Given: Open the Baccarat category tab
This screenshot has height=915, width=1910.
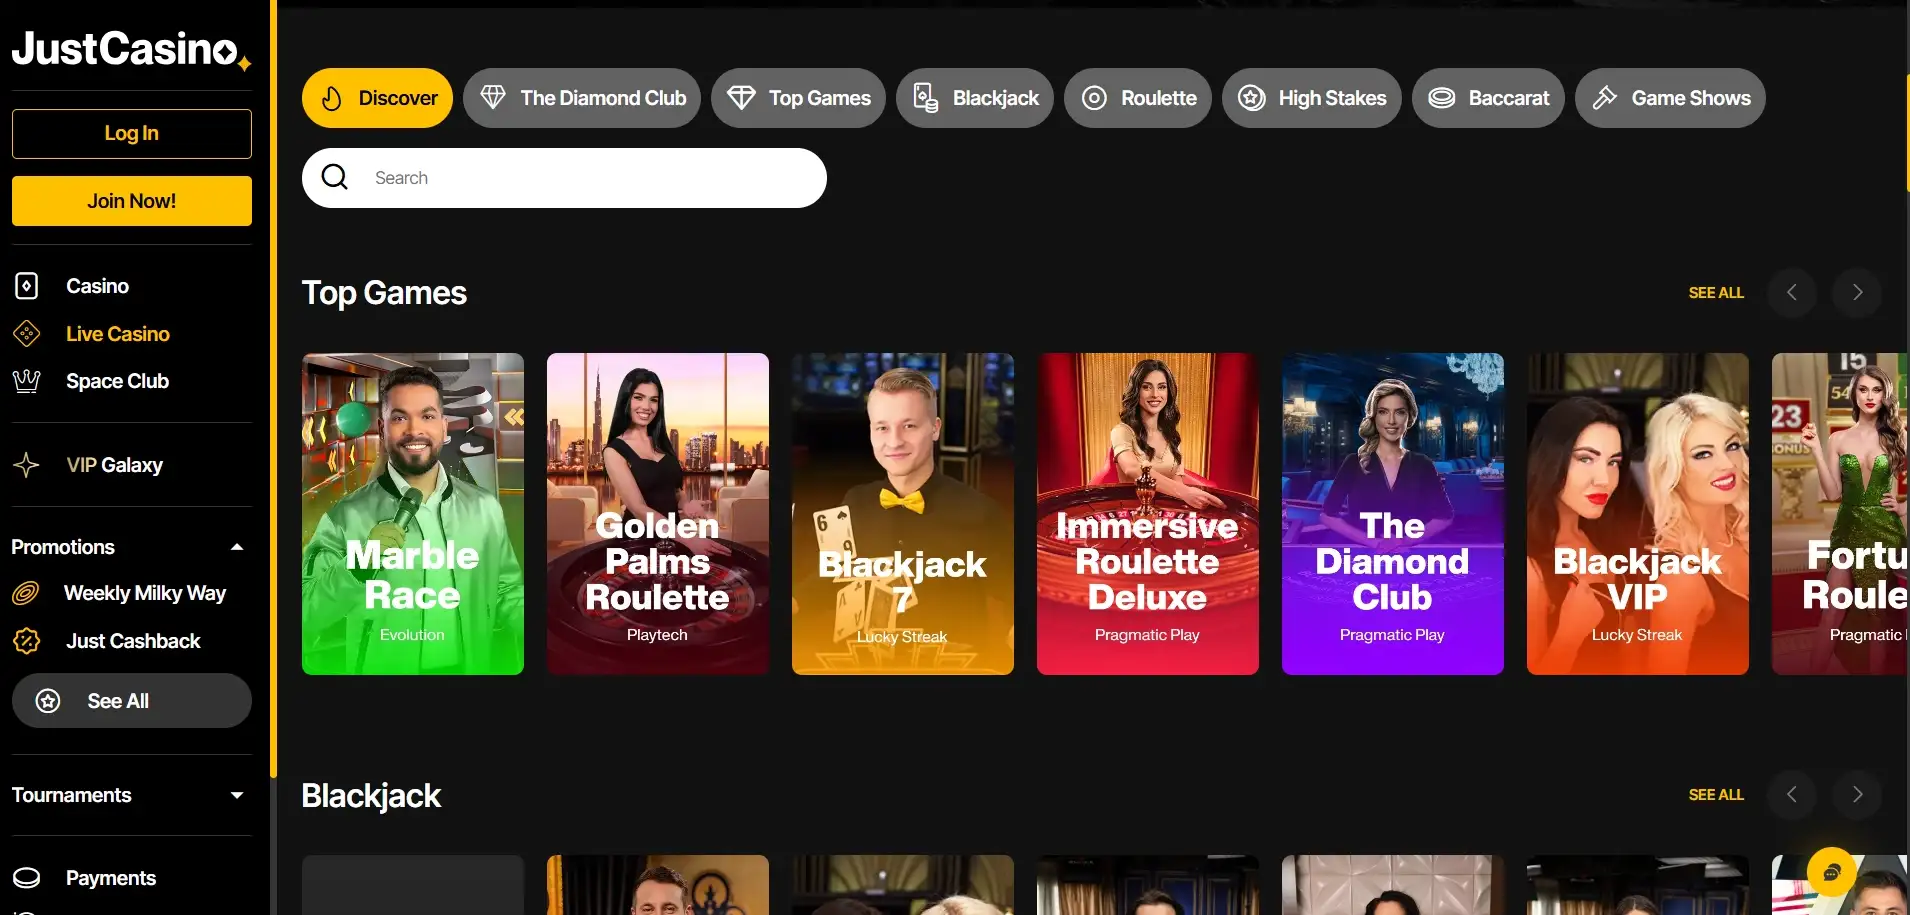Looking at the screenshot, I should pos(1488,98).
